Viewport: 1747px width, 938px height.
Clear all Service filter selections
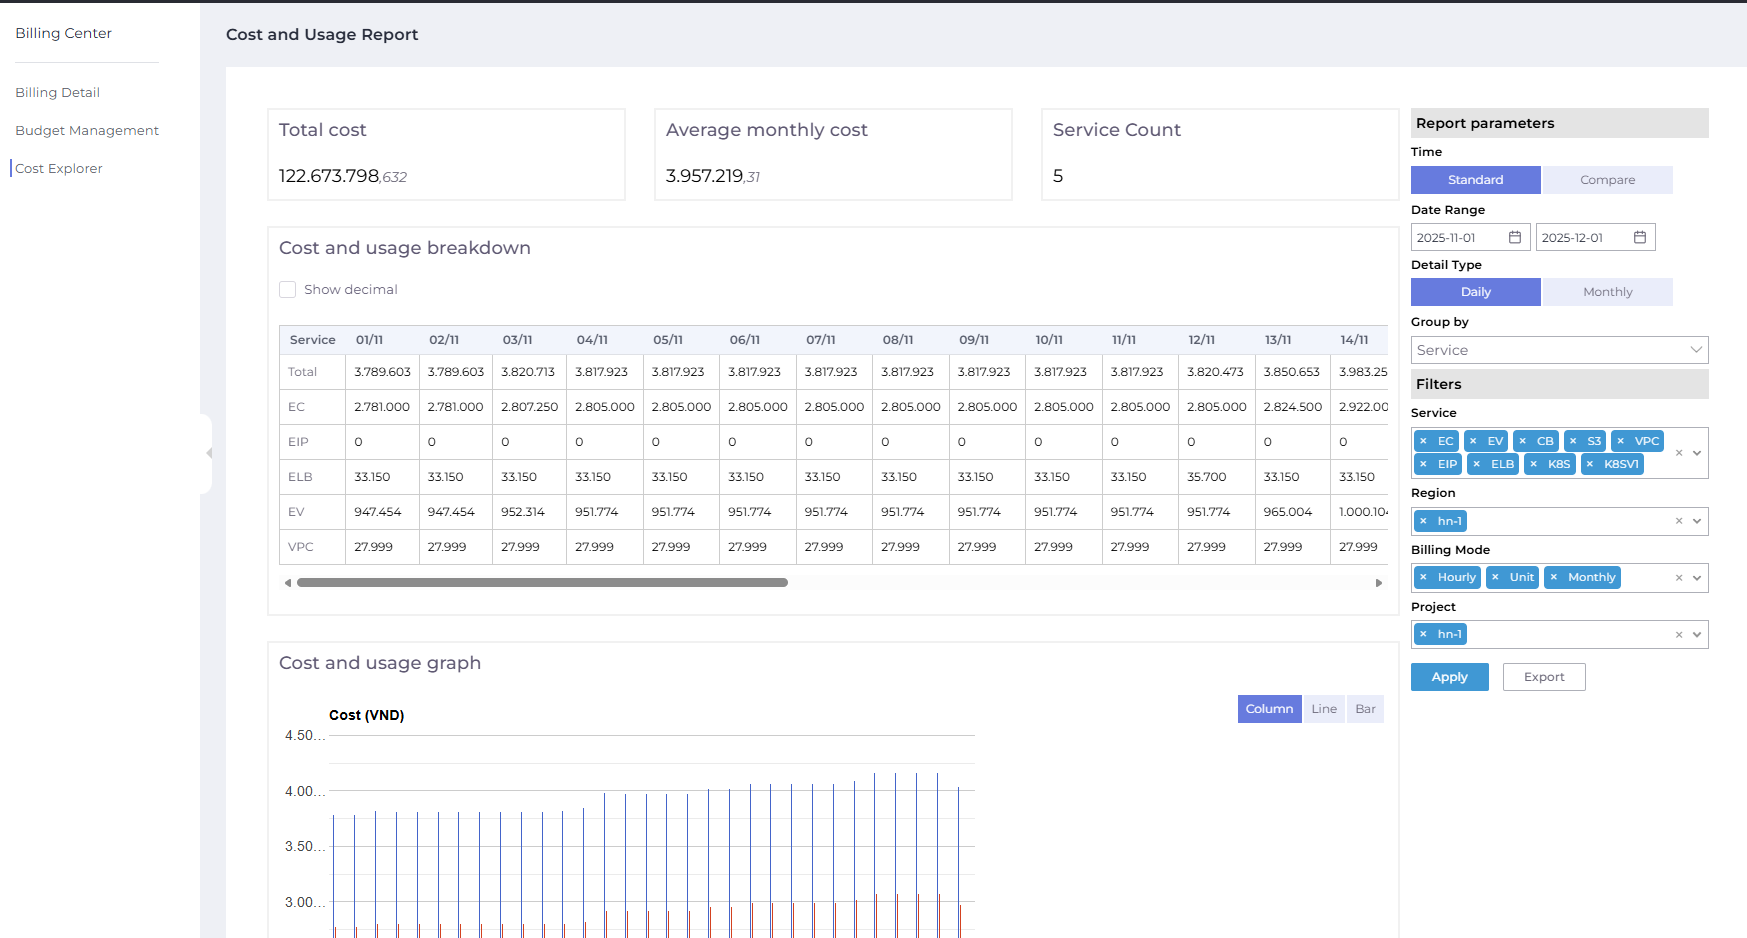[1679, 453]
